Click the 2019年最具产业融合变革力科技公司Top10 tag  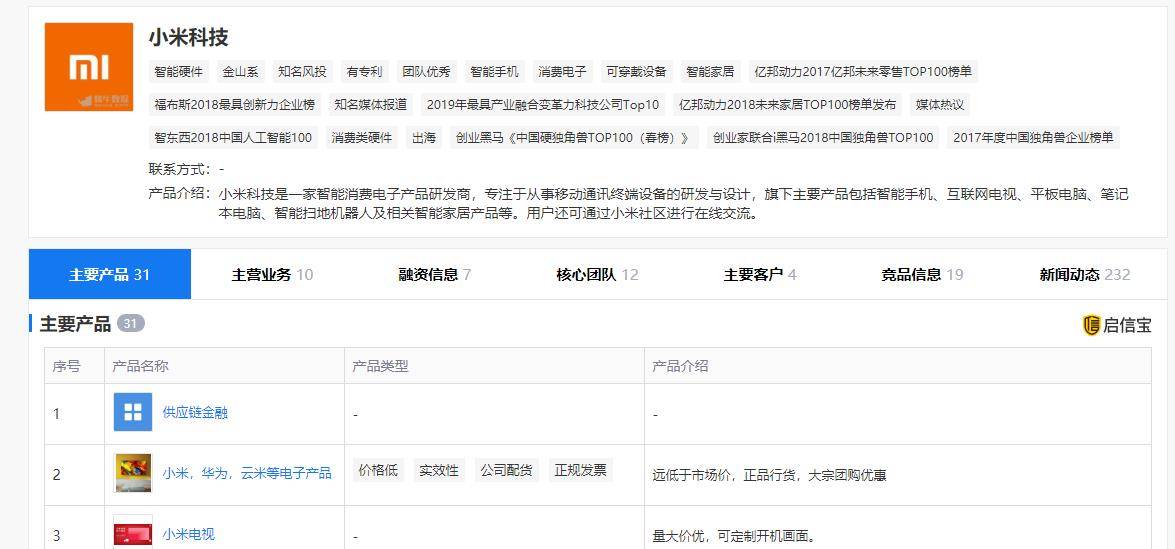click(543, 105)
